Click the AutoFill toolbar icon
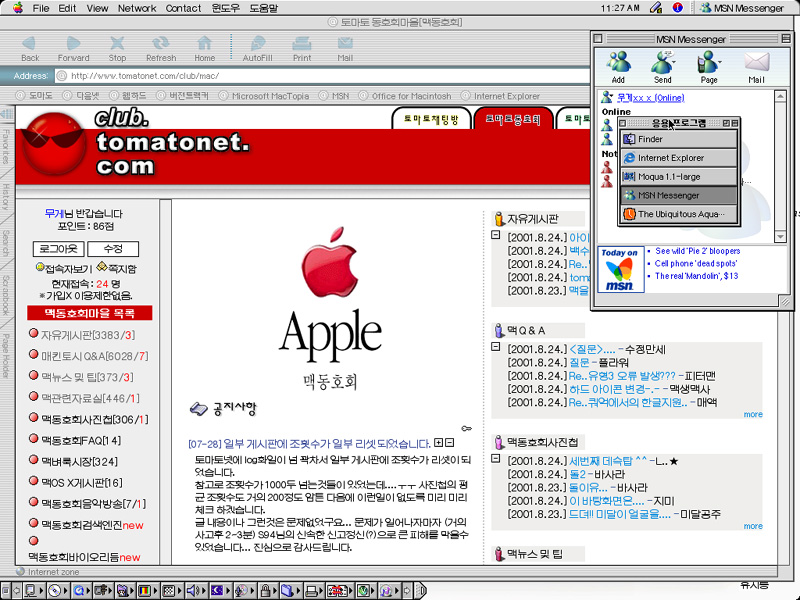 [257, 46]
